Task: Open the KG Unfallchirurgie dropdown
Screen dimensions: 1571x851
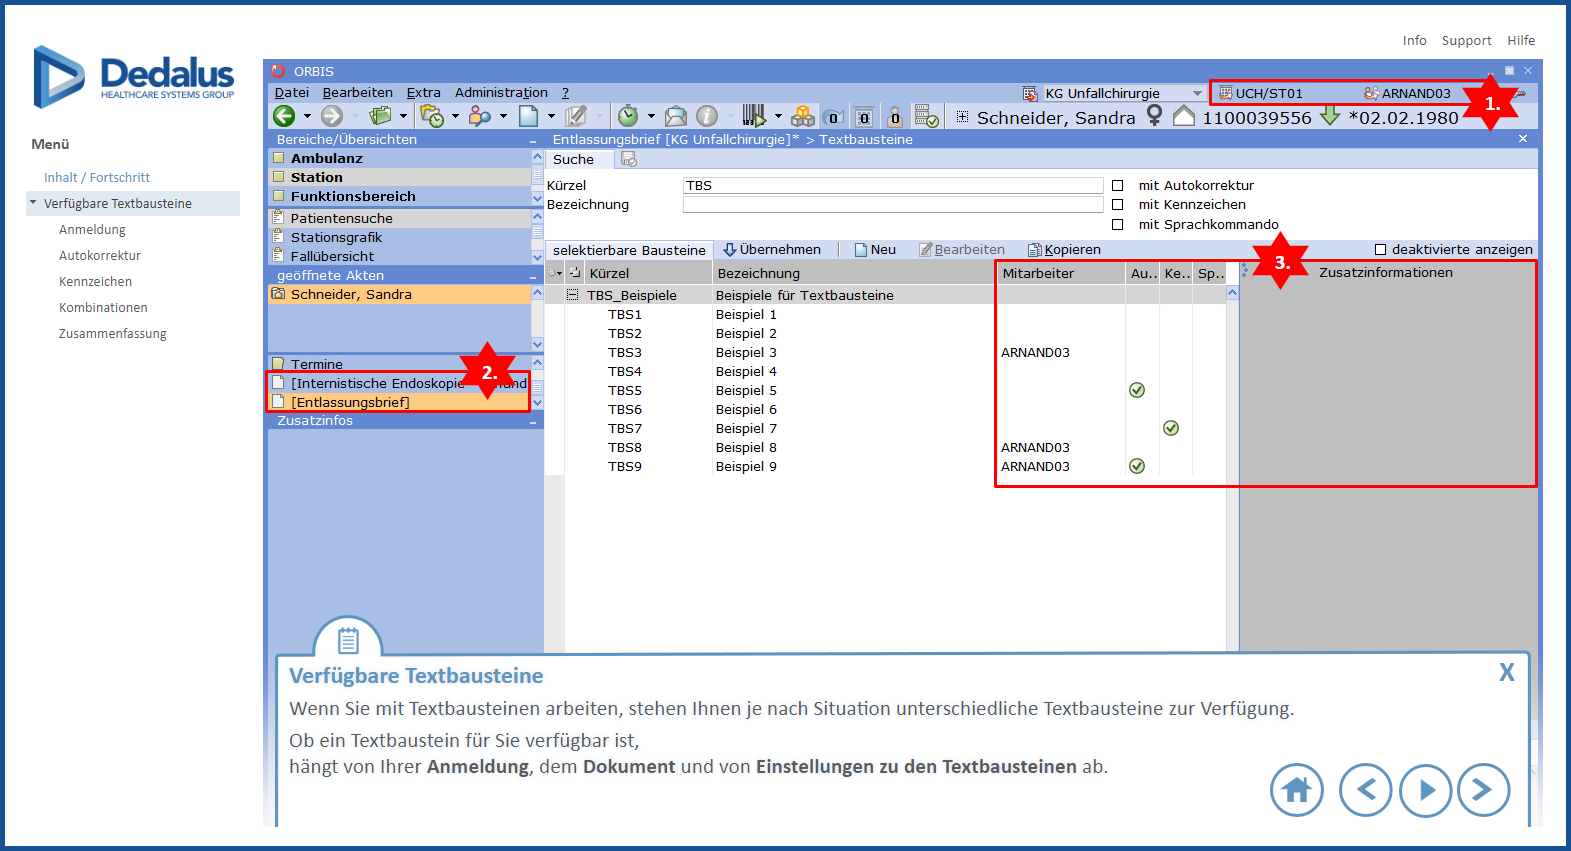Action: tap(1197, 94)
